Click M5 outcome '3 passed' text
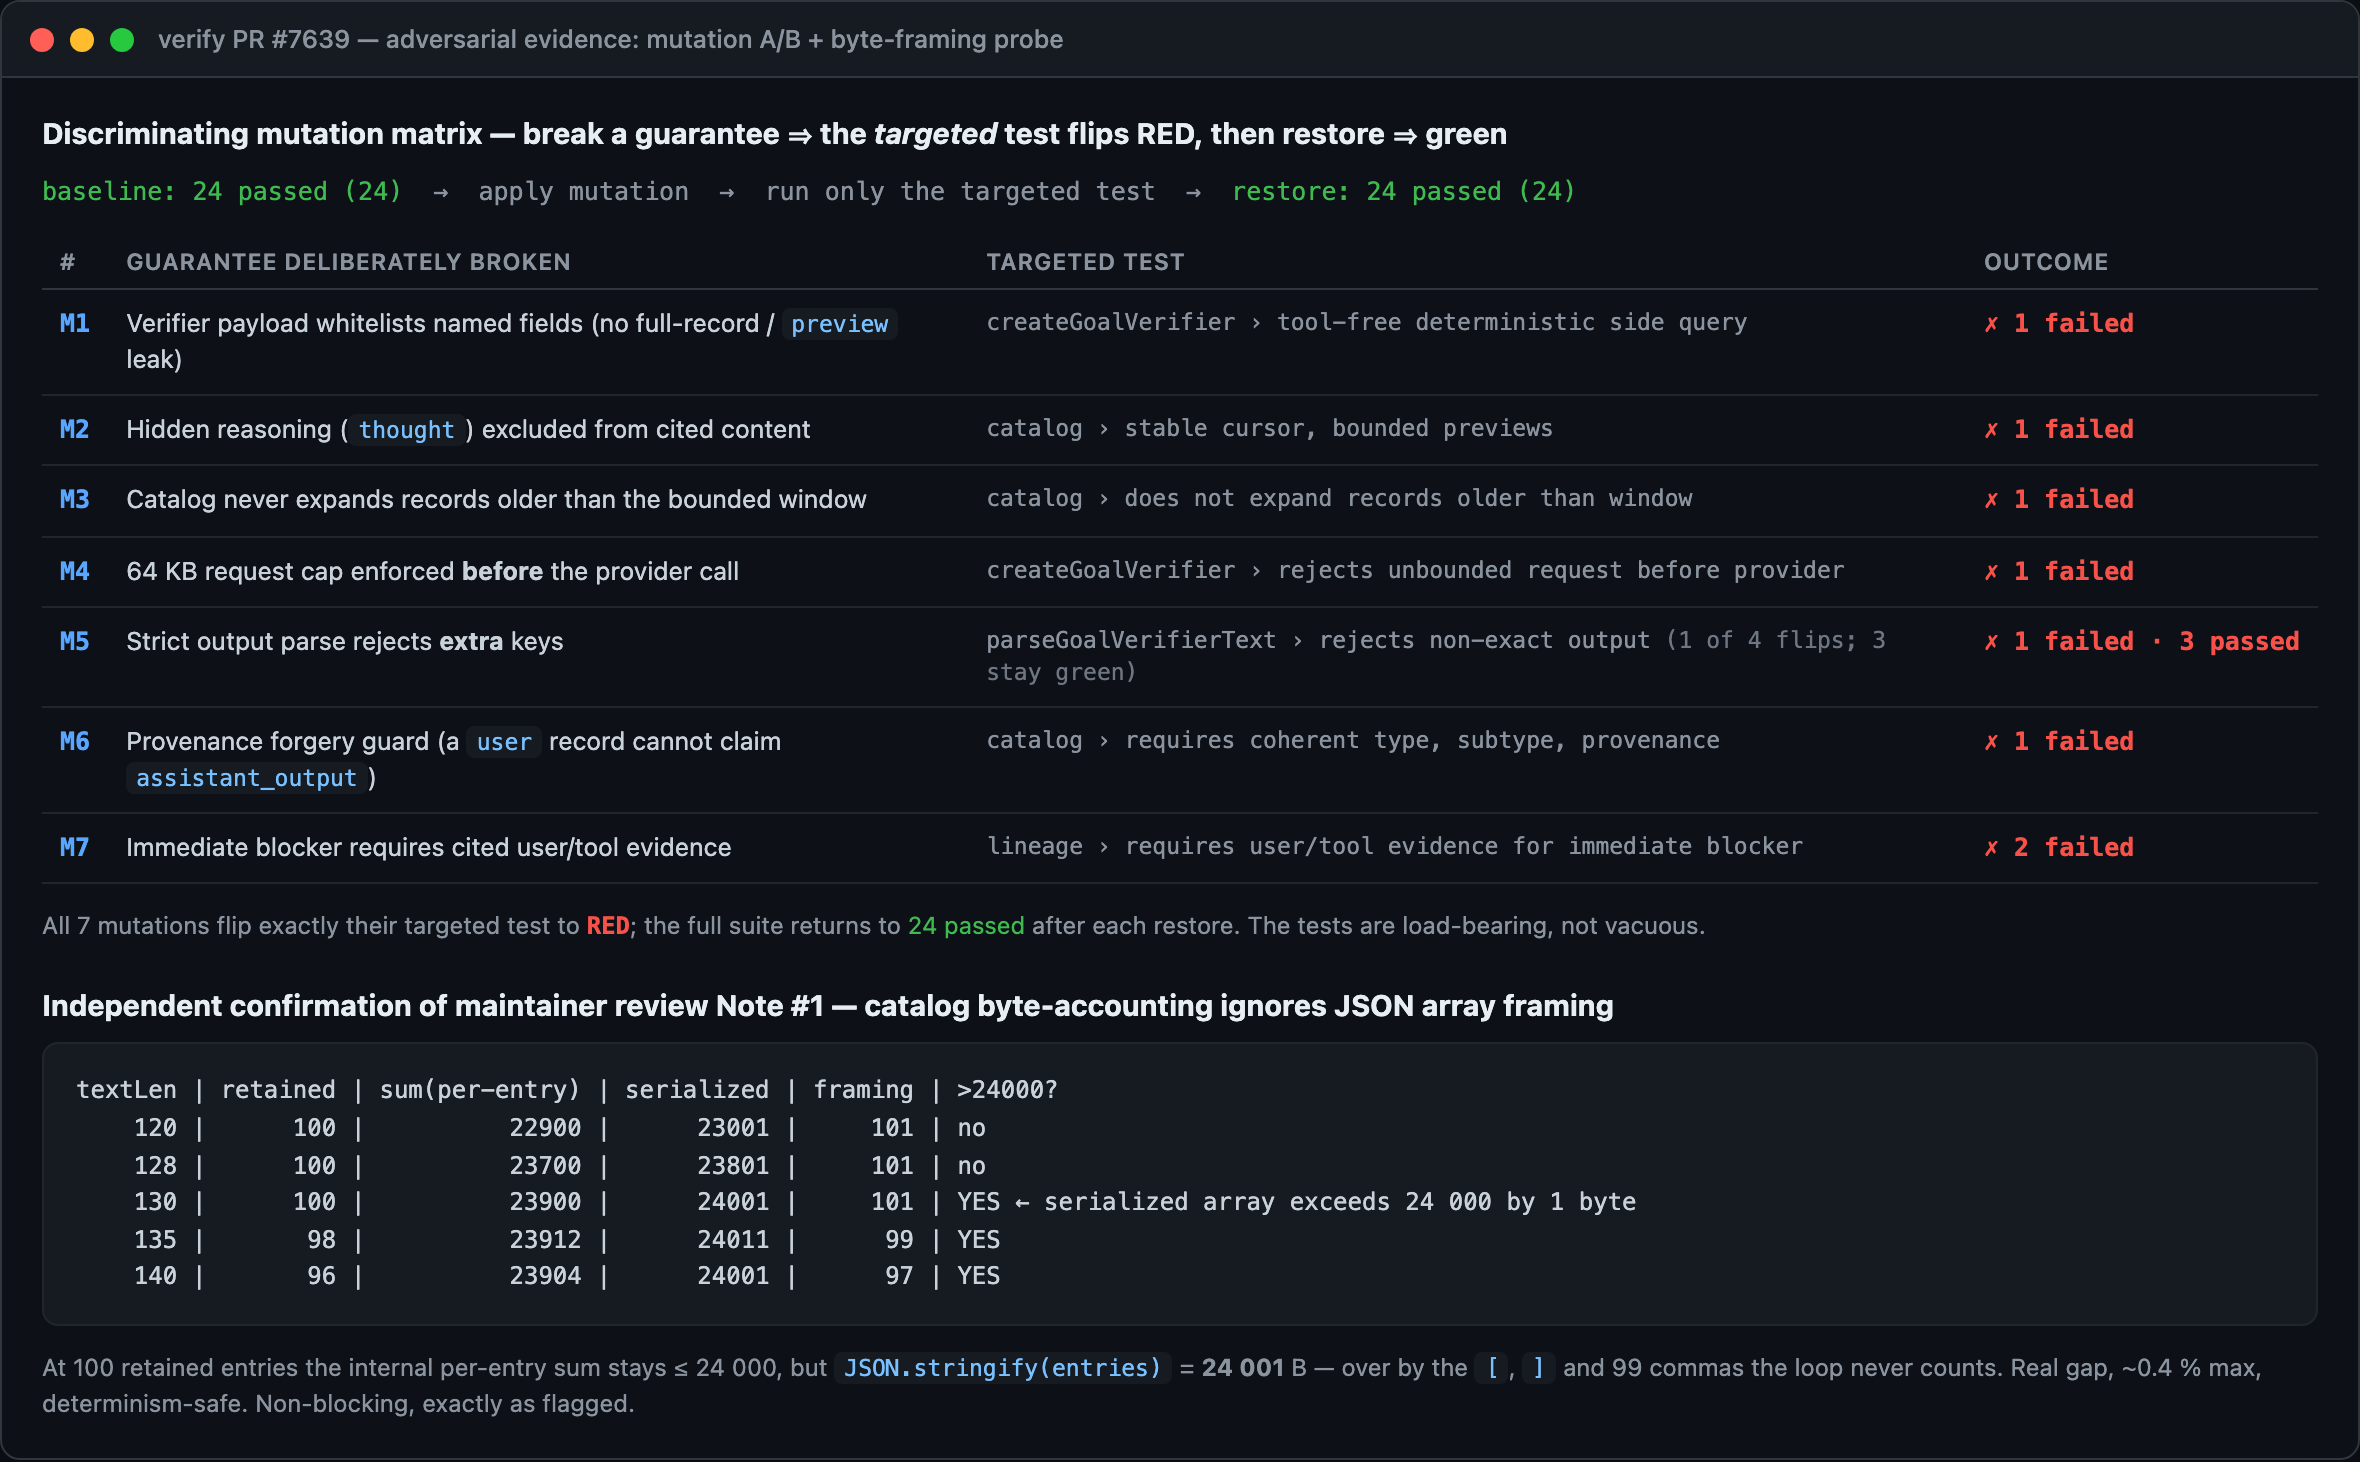The width and height of the screenshot is (2360, 1462). point(2239,641)
